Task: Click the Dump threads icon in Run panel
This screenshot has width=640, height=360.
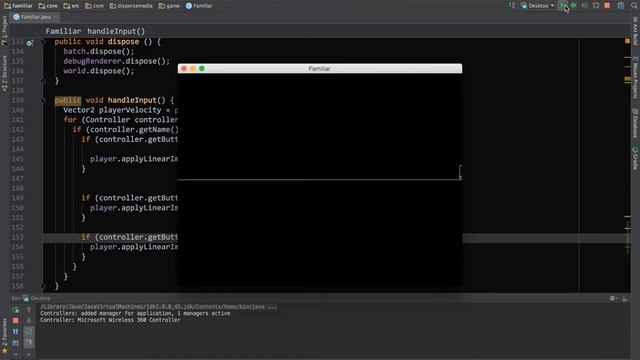Action: click(x=16, y=343)
